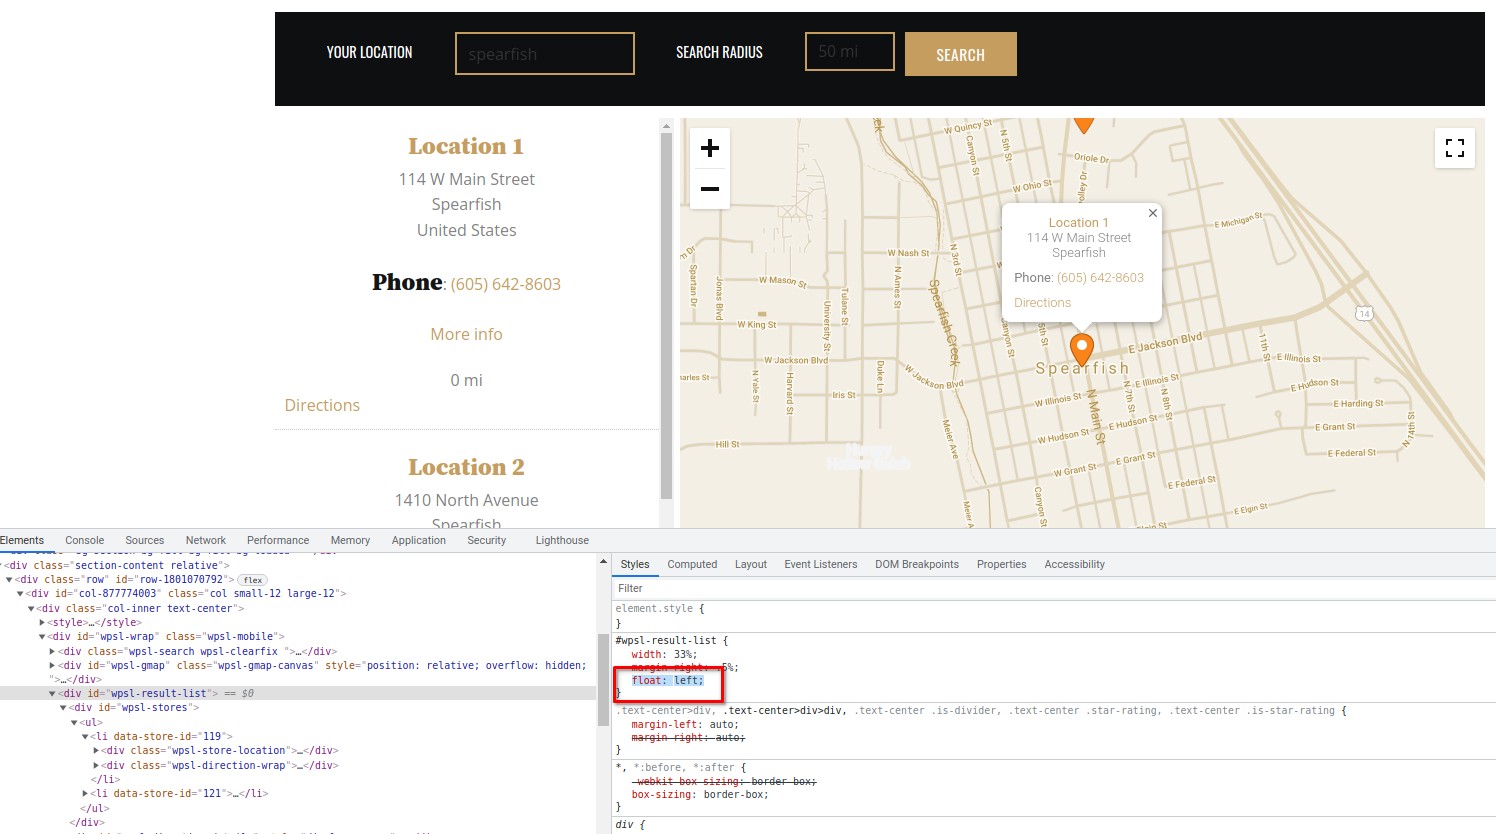This screenshot has width=1496, height=834.
Task: Click the styles Filter input field
Action: (x=1054, y=588)
